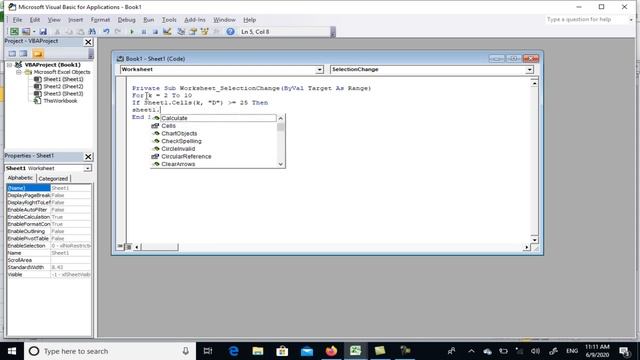Toggle Folders icon in Project panel

pyautogui.click(x=38, y=53)
